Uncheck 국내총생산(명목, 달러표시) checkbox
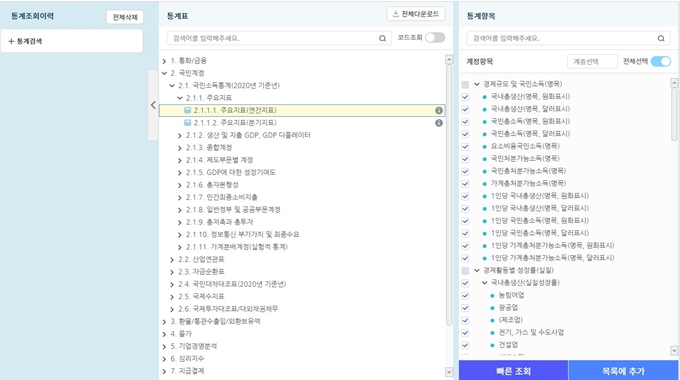 coord(465,109)
